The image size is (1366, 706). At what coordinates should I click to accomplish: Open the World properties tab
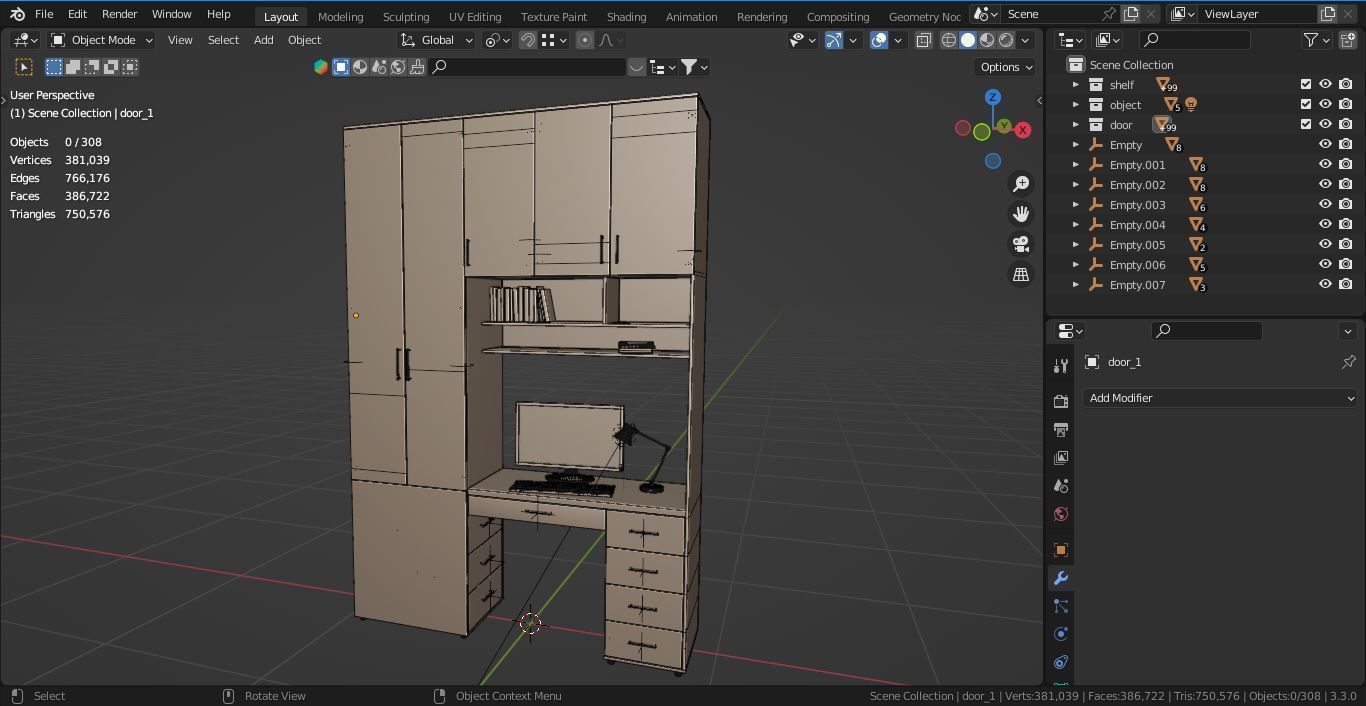[x=1061, y=514]
